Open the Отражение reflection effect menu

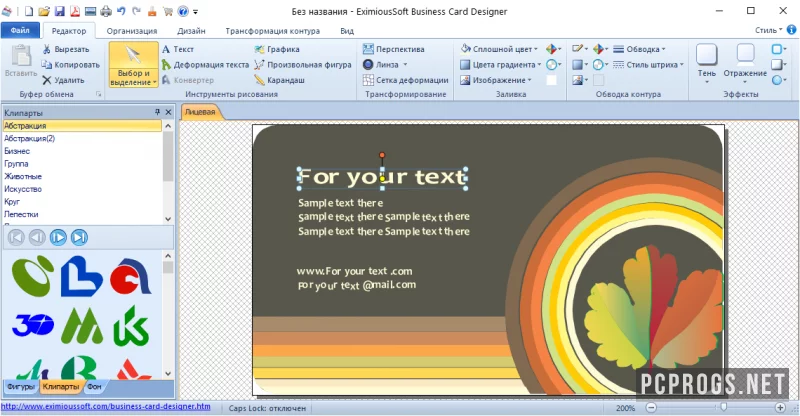pos(745,64)
